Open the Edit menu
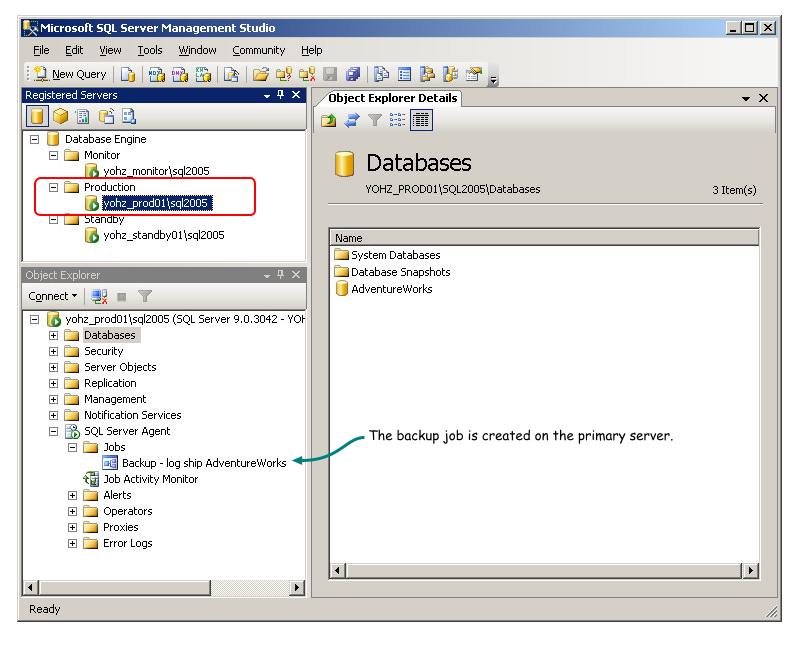 pos(74,50)
